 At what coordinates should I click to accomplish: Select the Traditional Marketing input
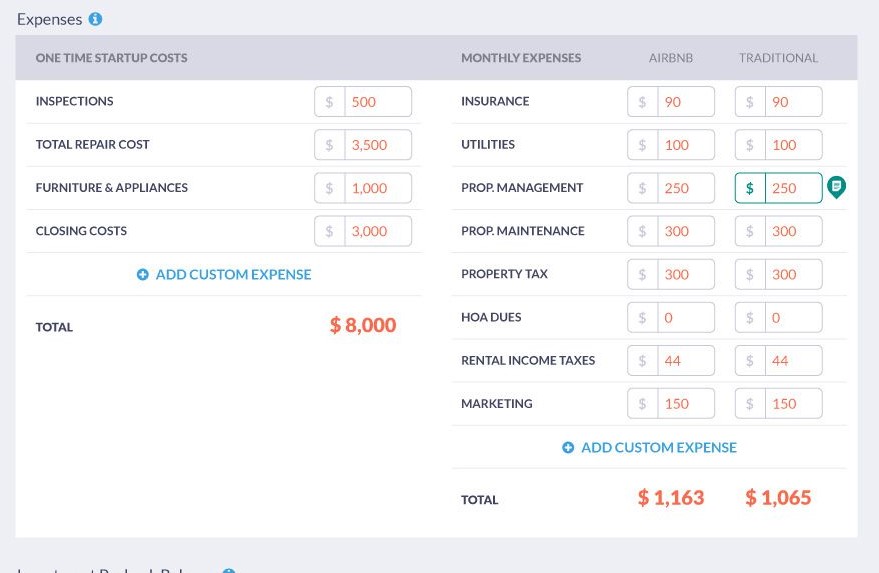pos(793,404)
